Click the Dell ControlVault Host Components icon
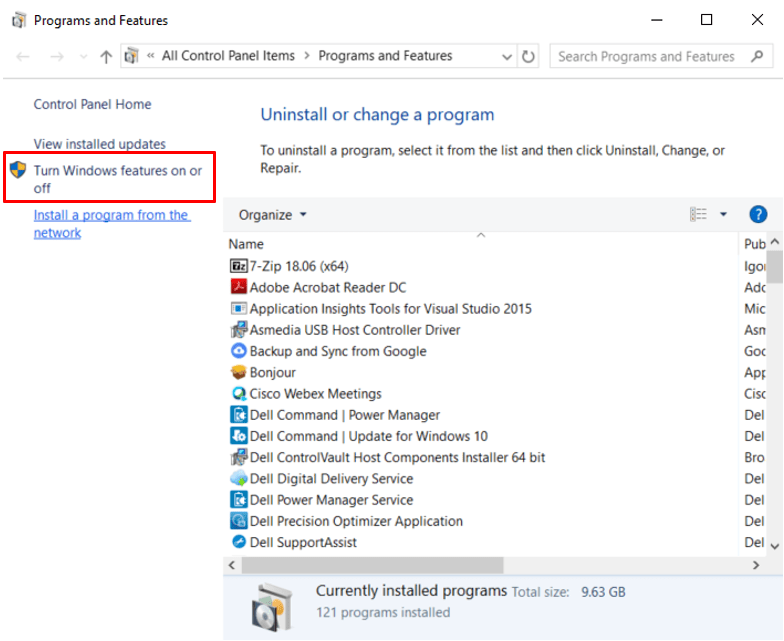Viewport: 784px width, 641px height. [238, 457]
